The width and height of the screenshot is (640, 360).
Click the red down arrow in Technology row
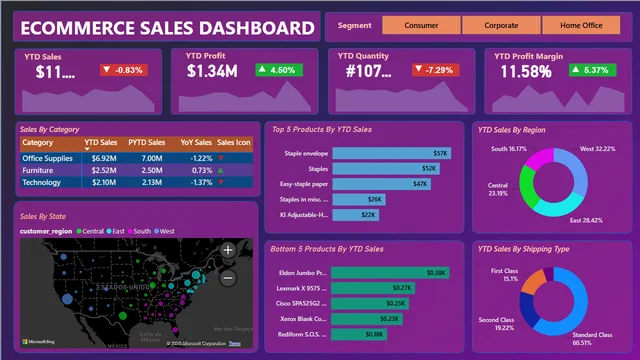tap(221, 182)
